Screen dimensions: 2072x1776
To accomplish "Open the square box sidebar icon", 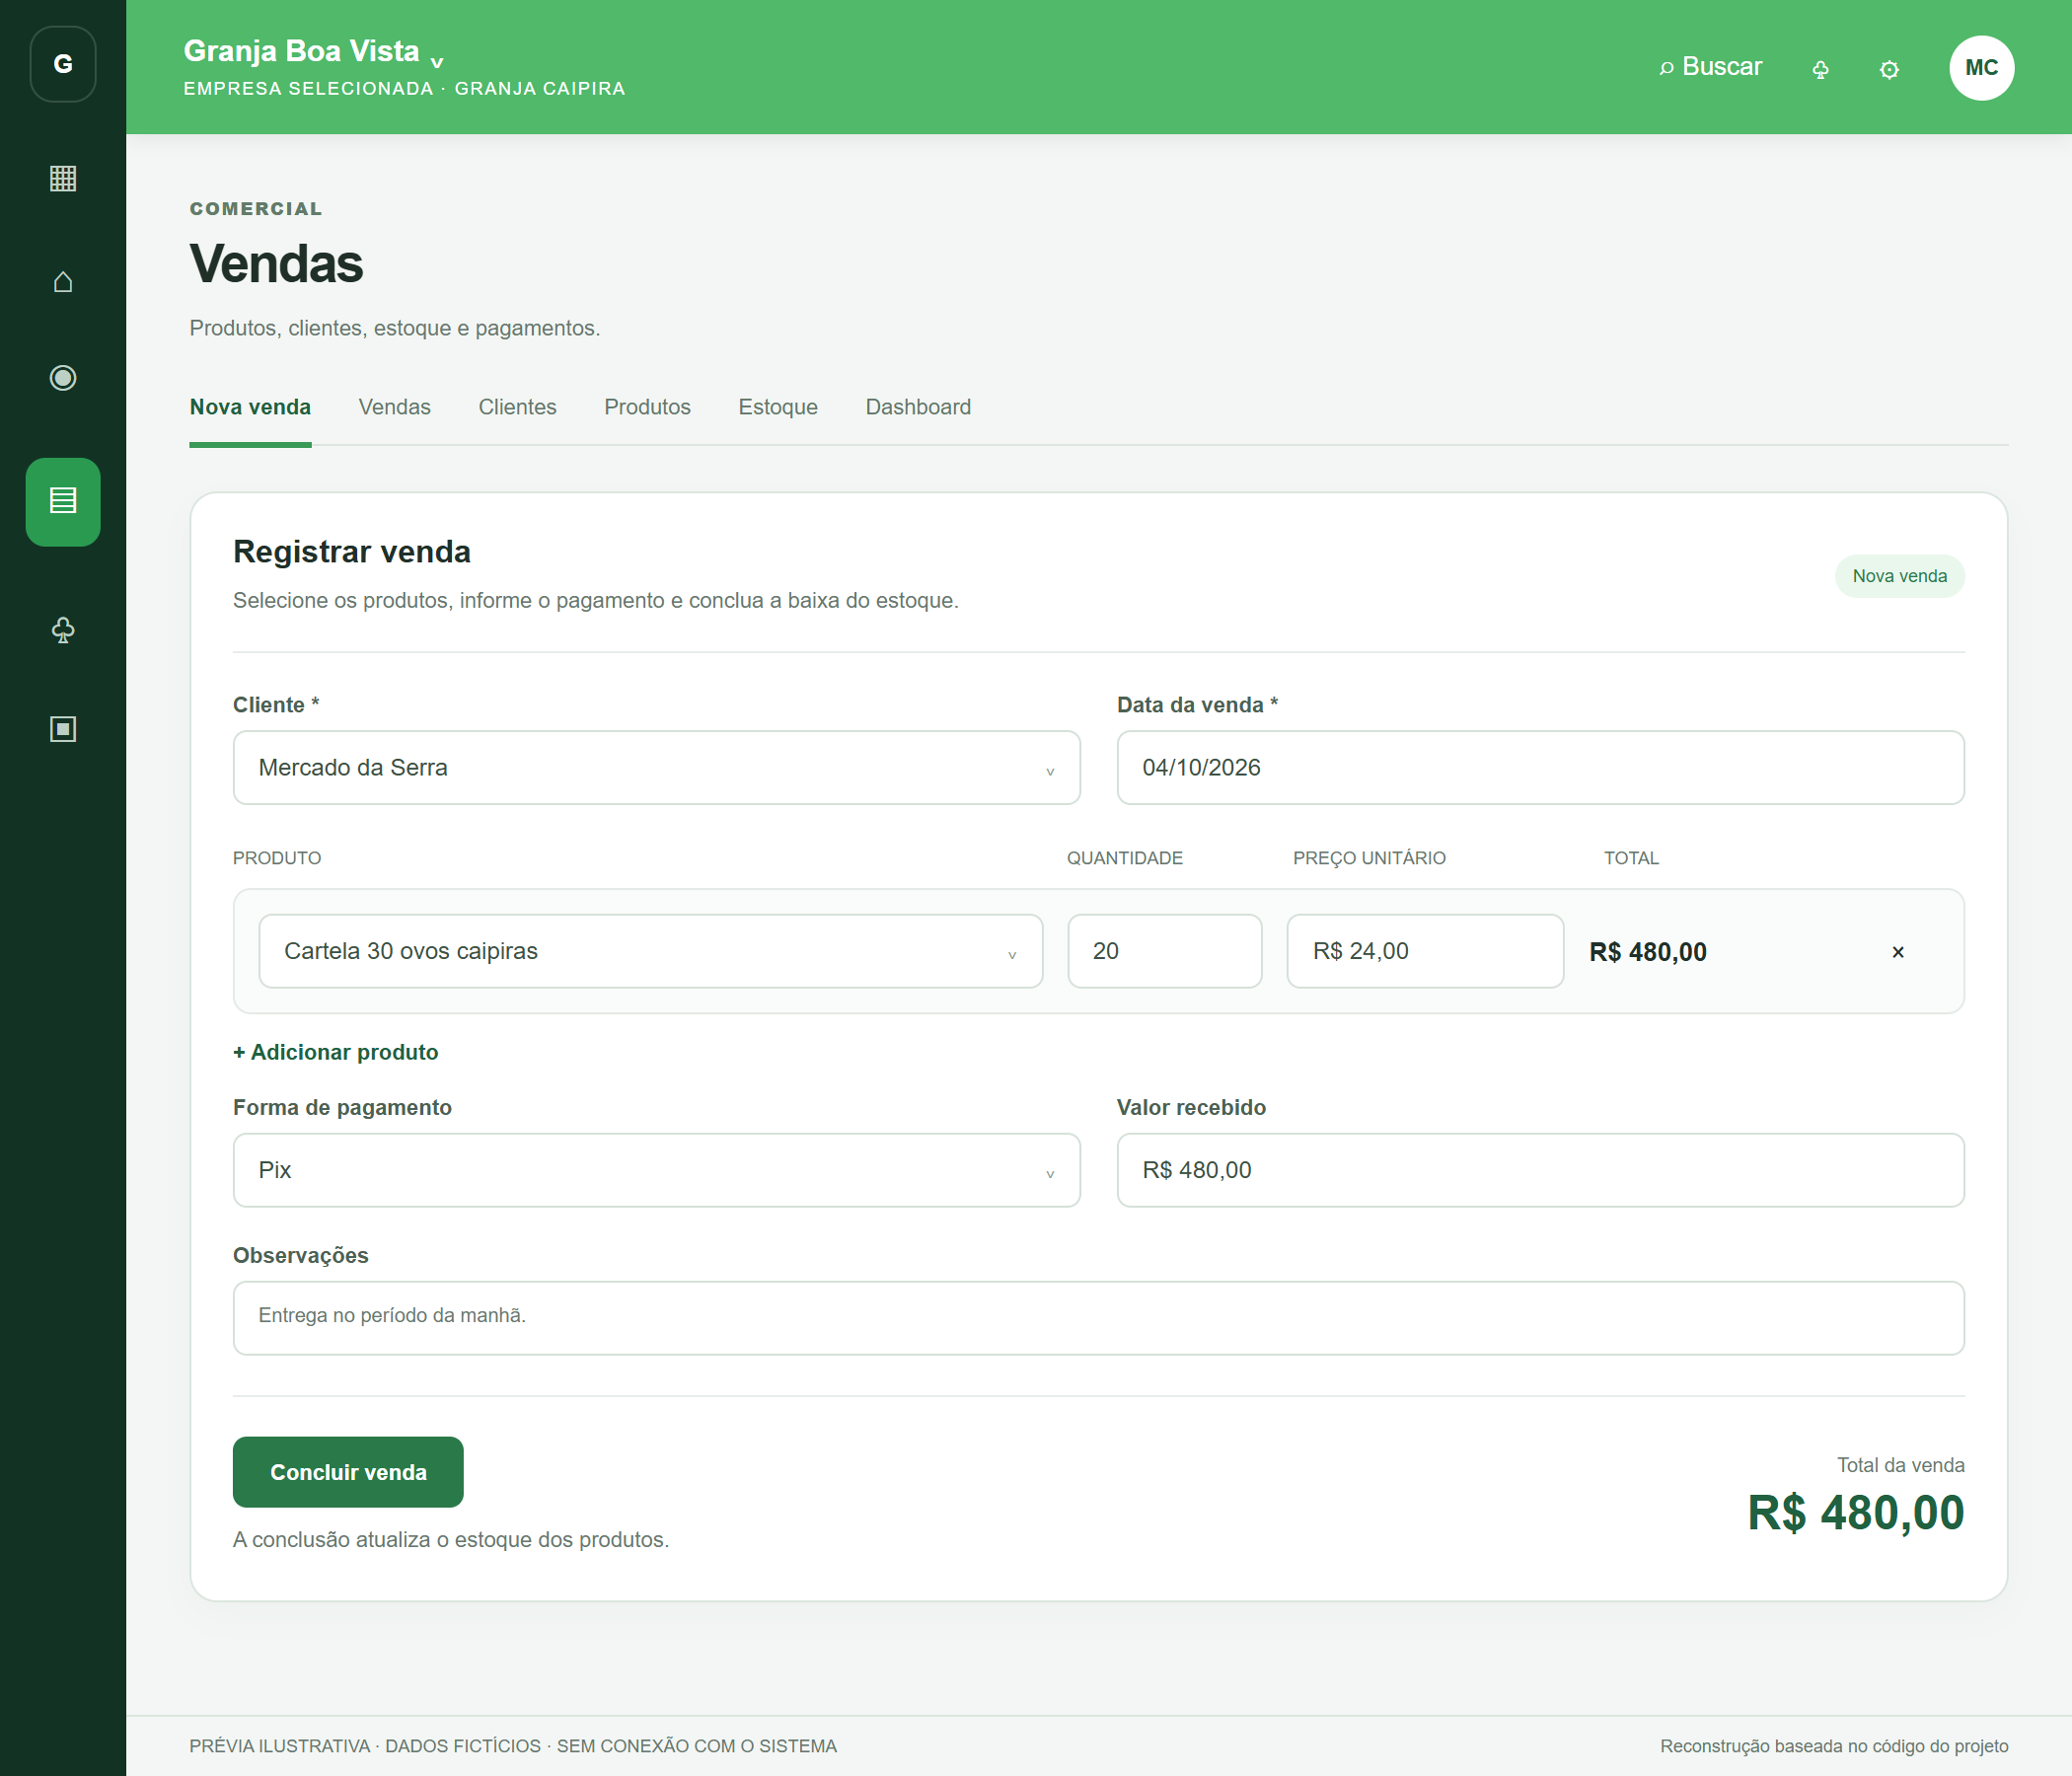I will (x=63, y=729).
